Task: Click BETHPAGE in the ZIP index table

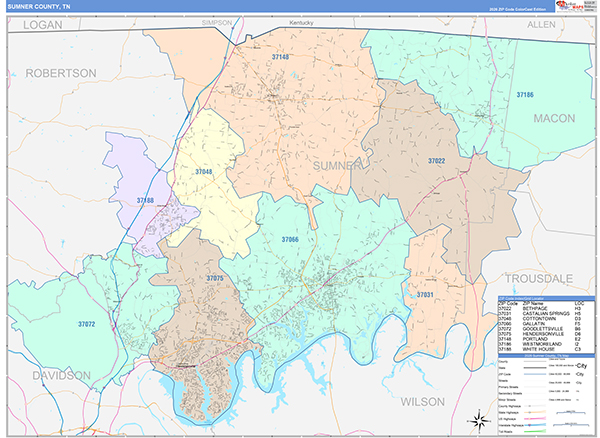Action: [535, 308]
